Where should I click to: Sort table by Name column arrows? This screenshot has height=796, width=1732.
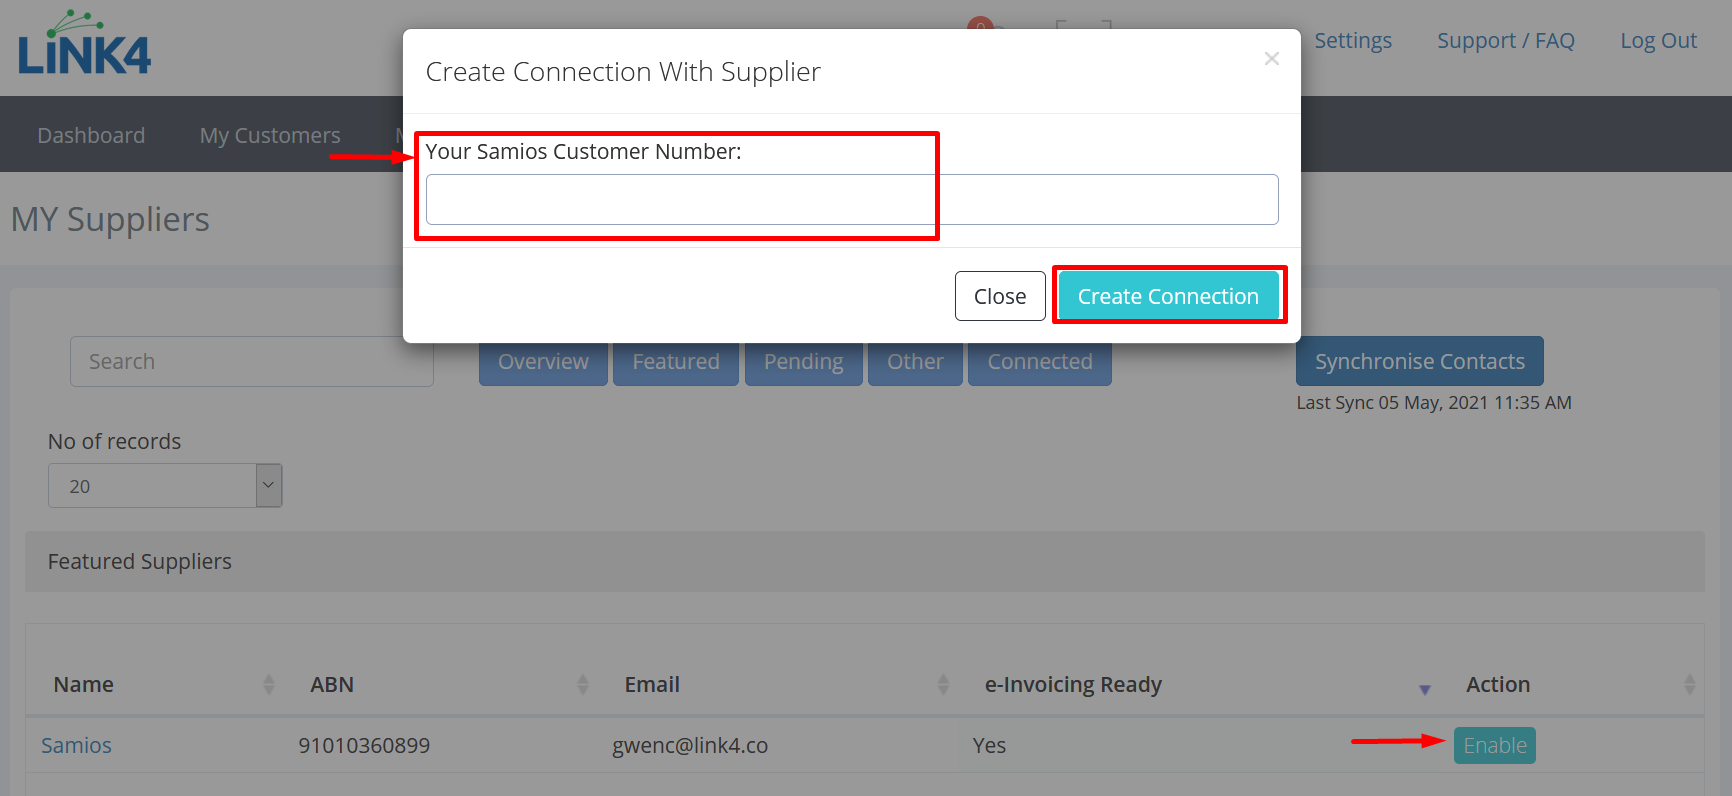click(268, 684)
